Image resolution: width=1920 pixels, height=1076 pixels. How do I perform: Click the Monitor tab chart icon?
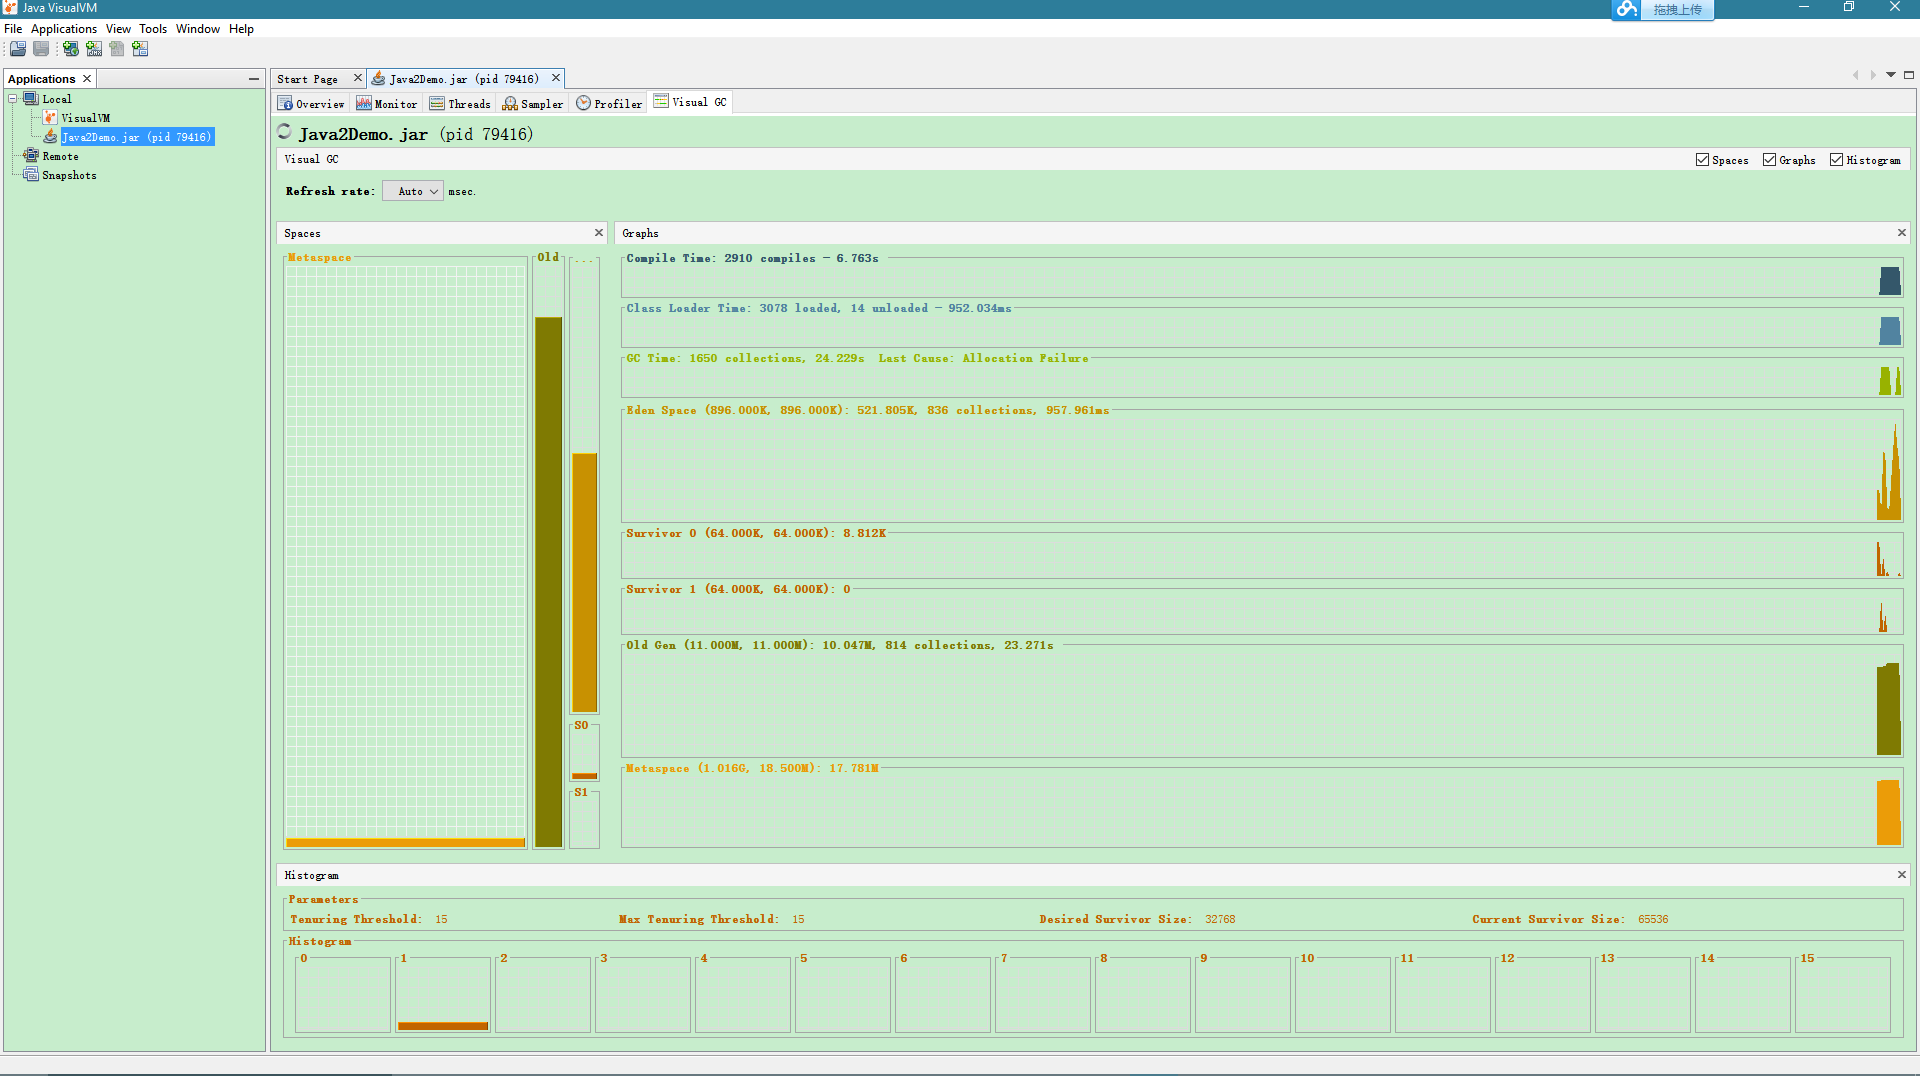[x=364, y=104]
